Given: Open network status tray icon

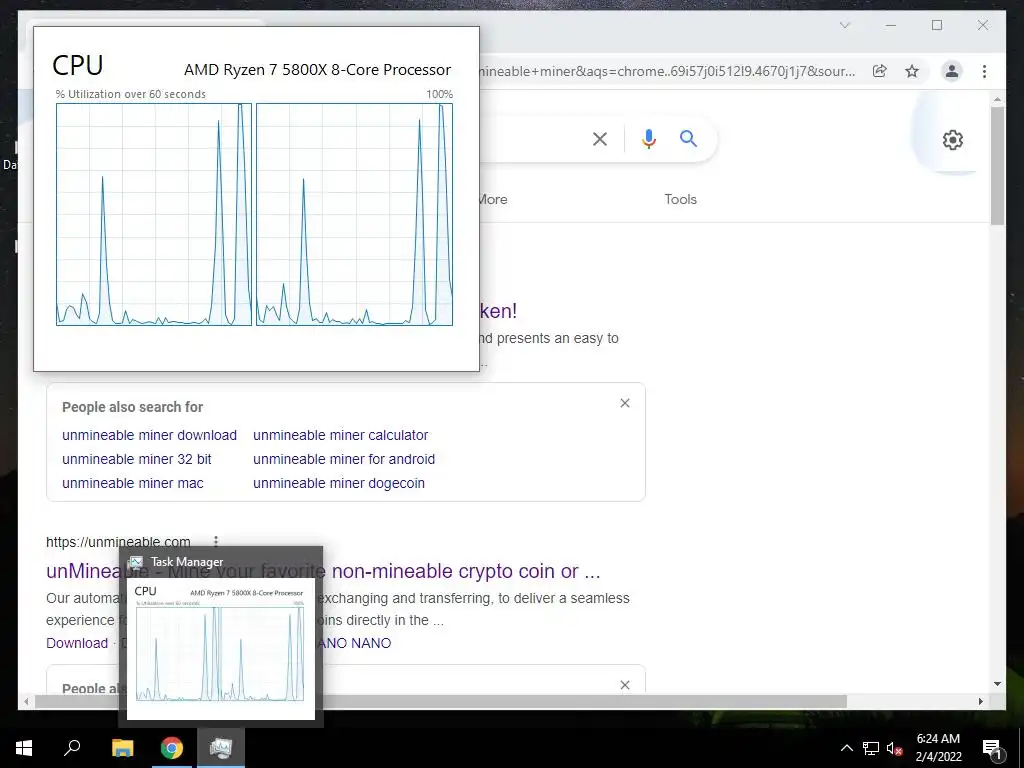Looking at the screenshot, I should (x=871, y=748).
